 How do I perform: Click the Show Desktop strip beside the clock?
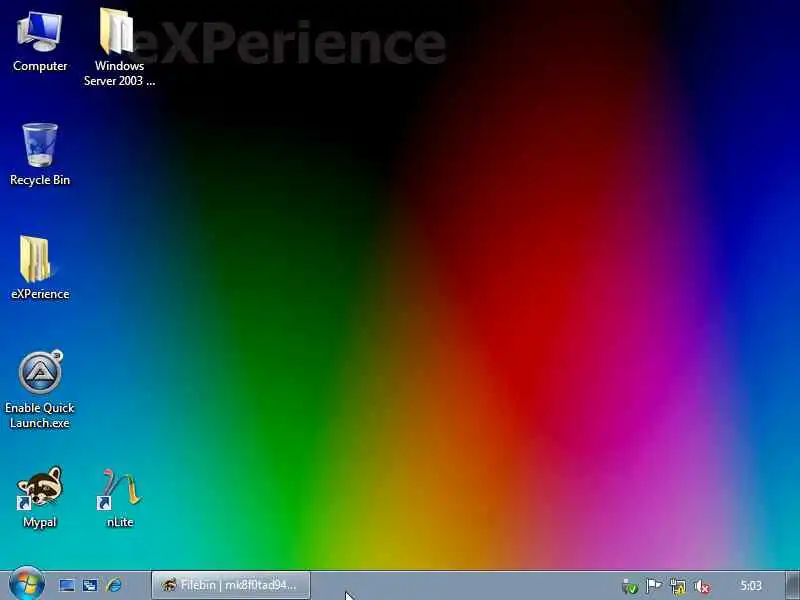click(792, 585)
